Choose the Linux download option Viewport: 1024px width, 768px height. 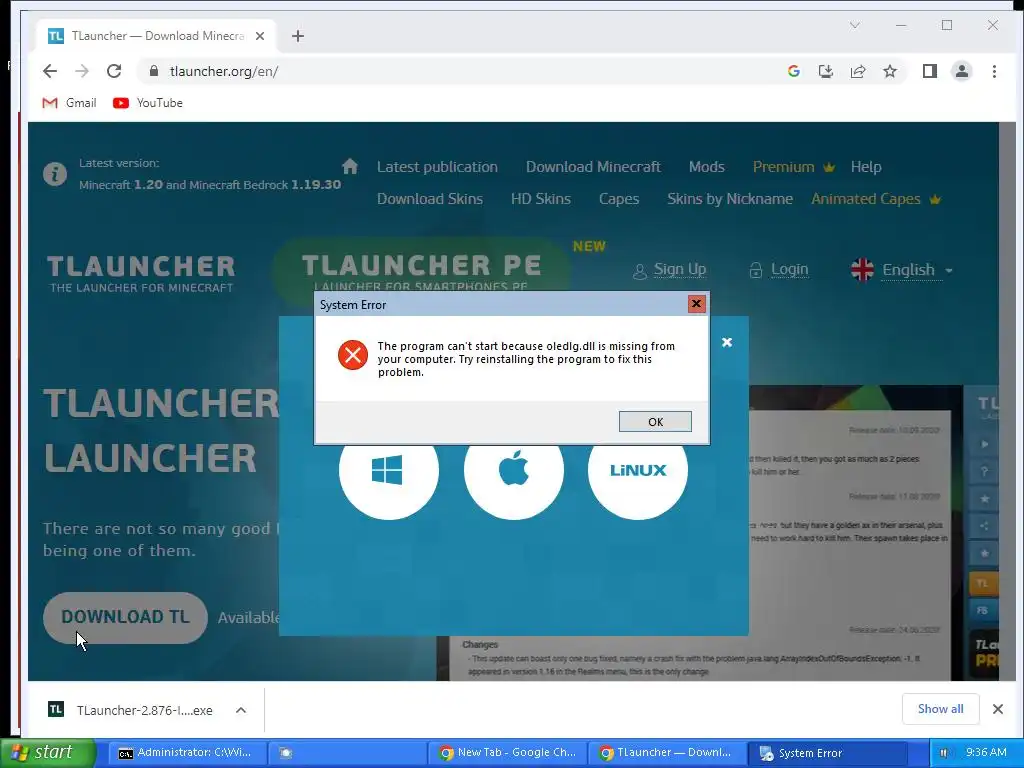coord(638,470)
